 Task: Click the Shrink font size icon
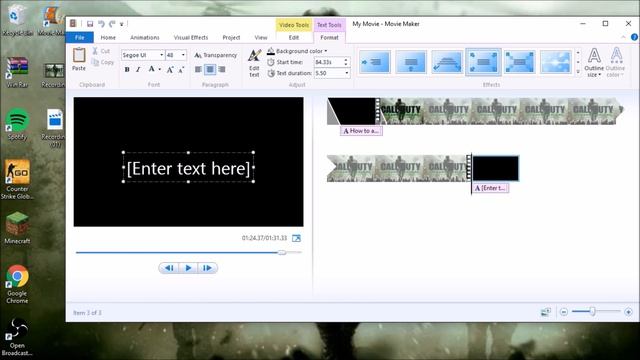pos(181,70)
